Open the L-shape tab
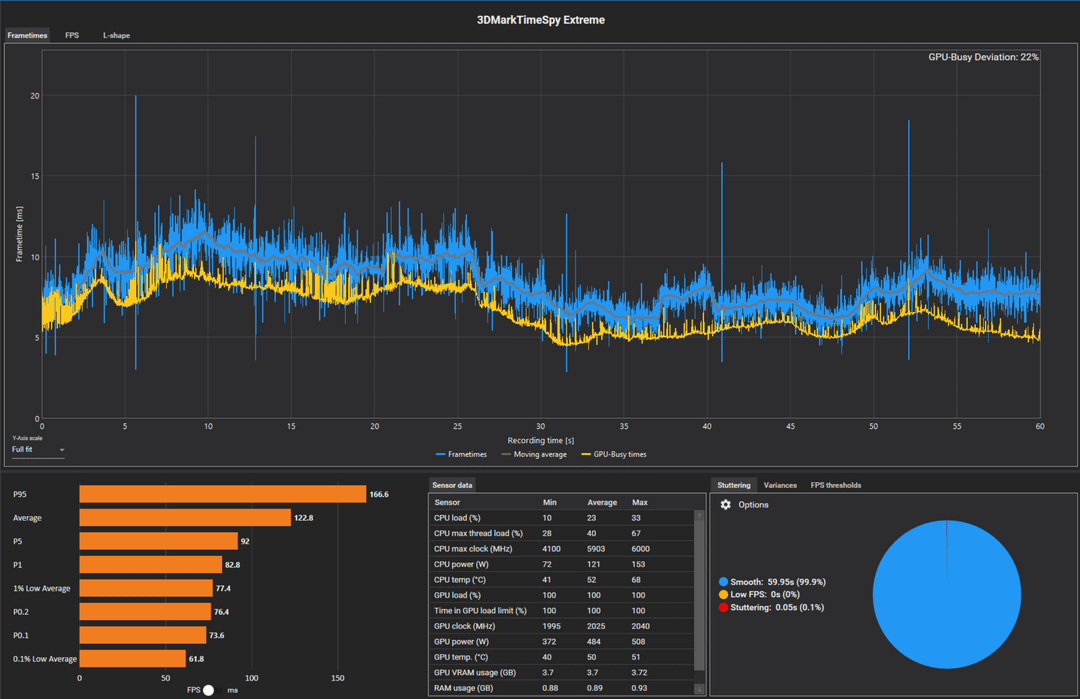Viewport: 1080px width, 699px height. [116, 35]
